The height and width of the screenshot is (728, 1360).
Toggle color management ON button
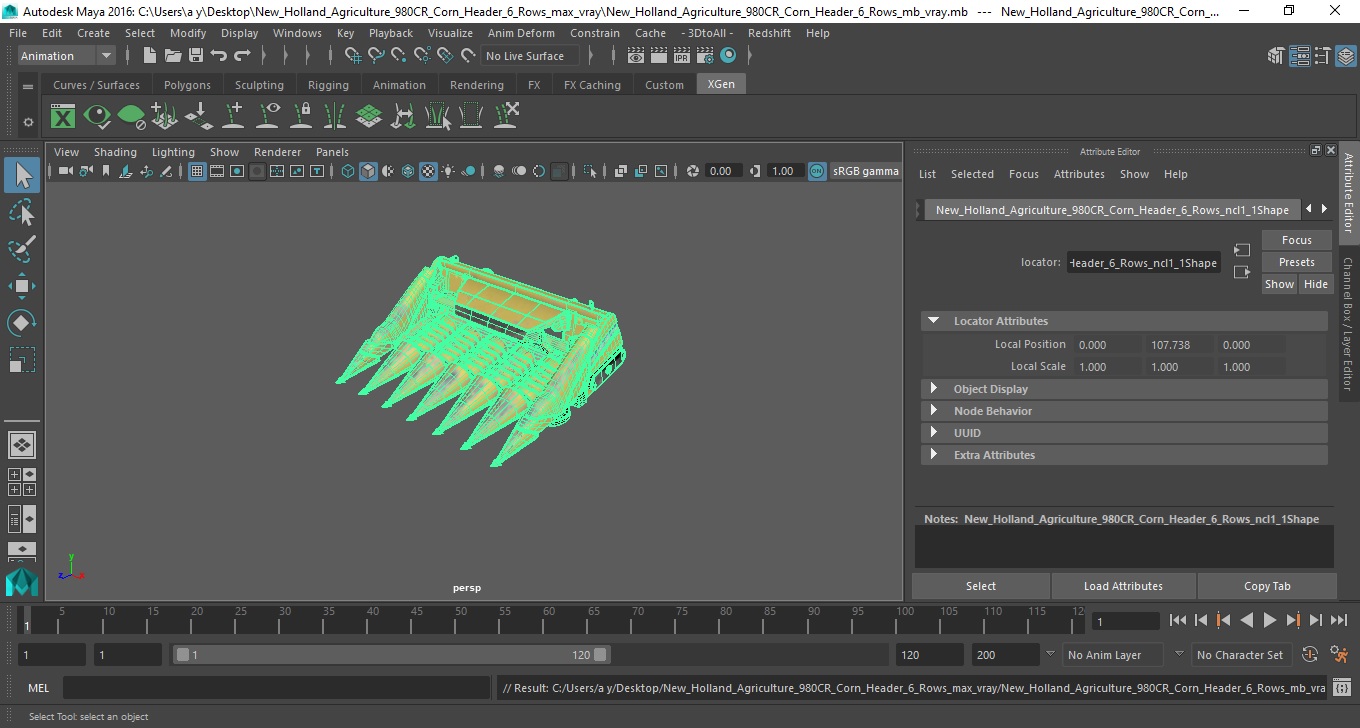[817, 171]
